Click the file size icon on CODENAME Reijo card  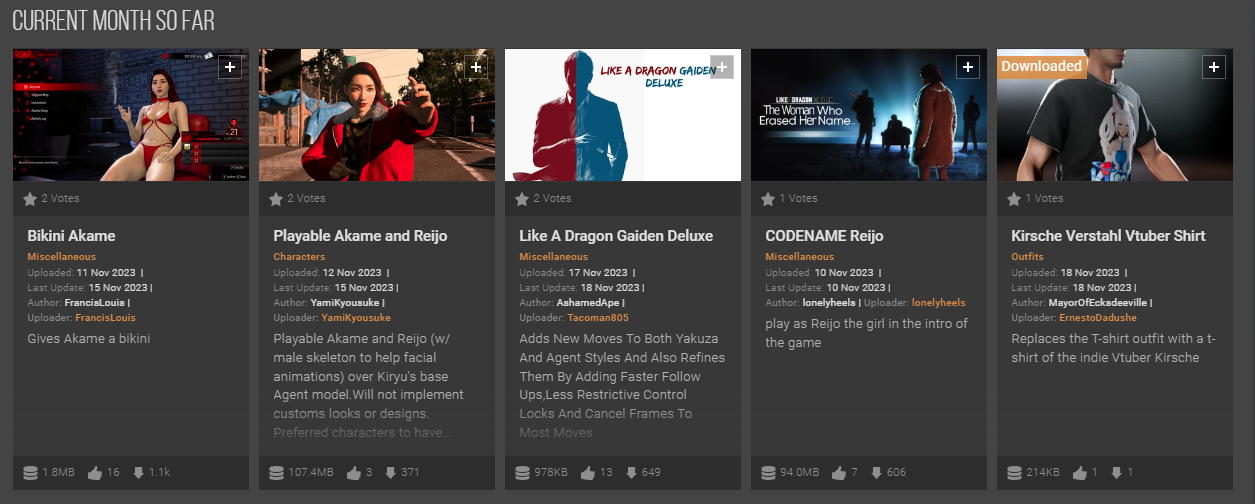pos(768,472)
